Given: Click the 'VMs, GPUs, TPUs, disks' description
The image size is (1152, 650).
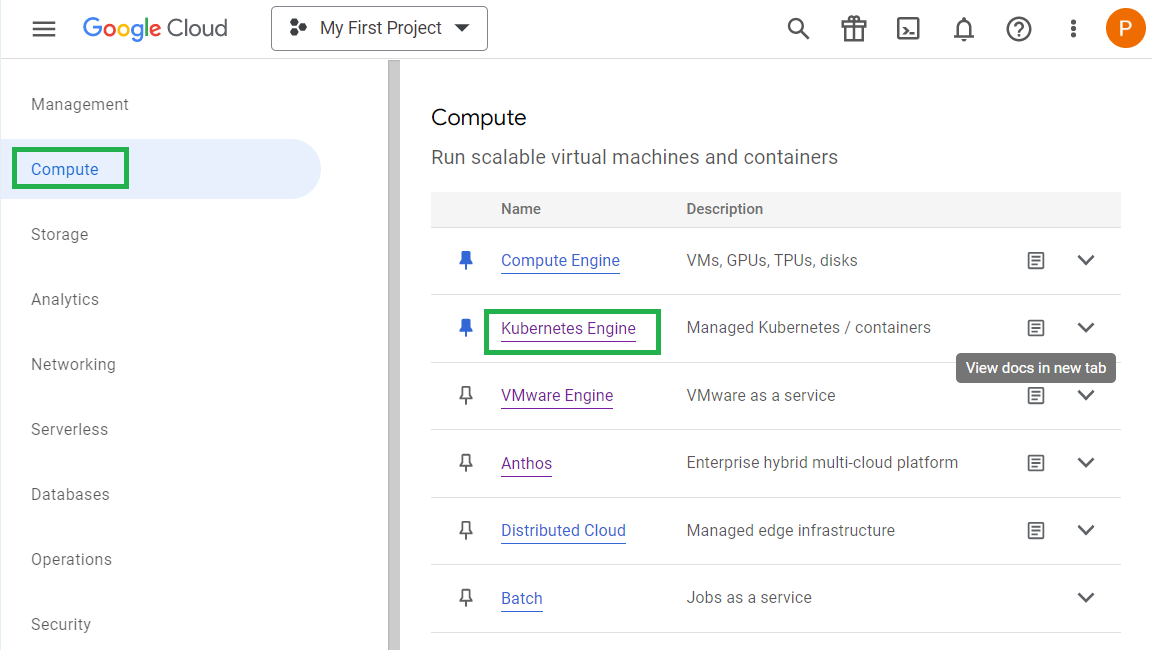Looking at the screenshot, I should click(x=772, y=260).
